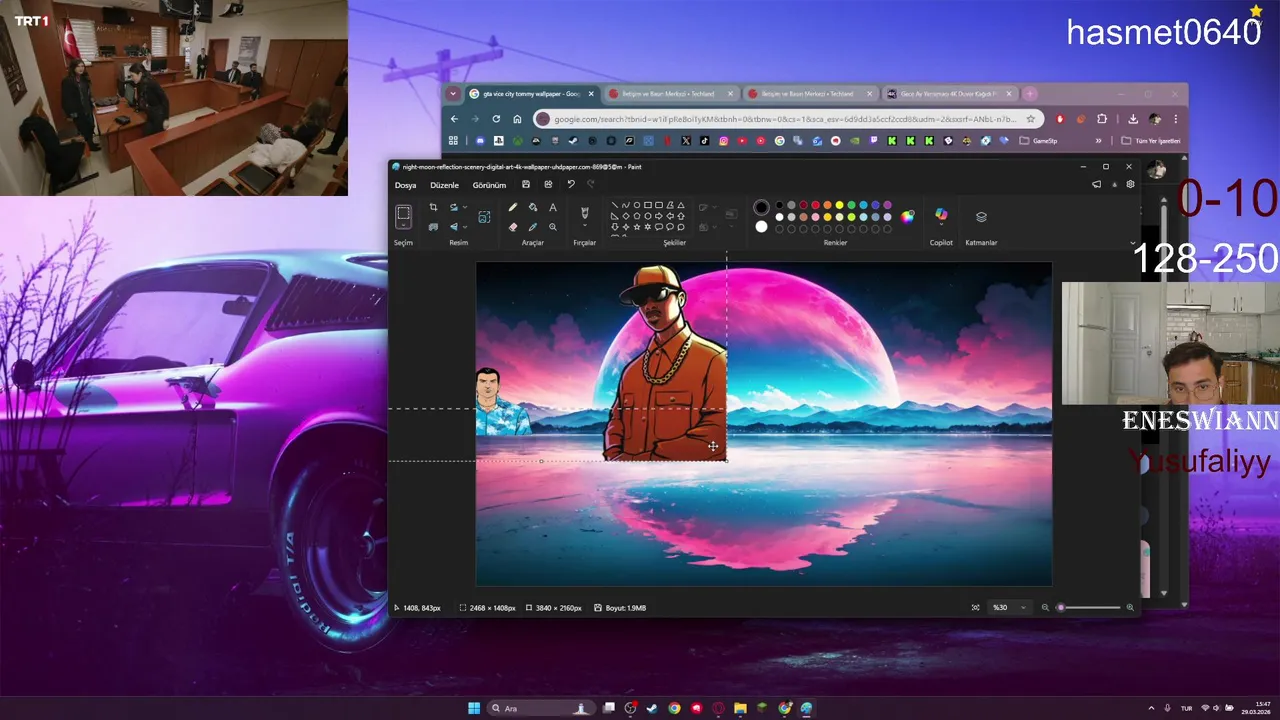Click the zoom in magnifier in status bar

coord(1131,608)
